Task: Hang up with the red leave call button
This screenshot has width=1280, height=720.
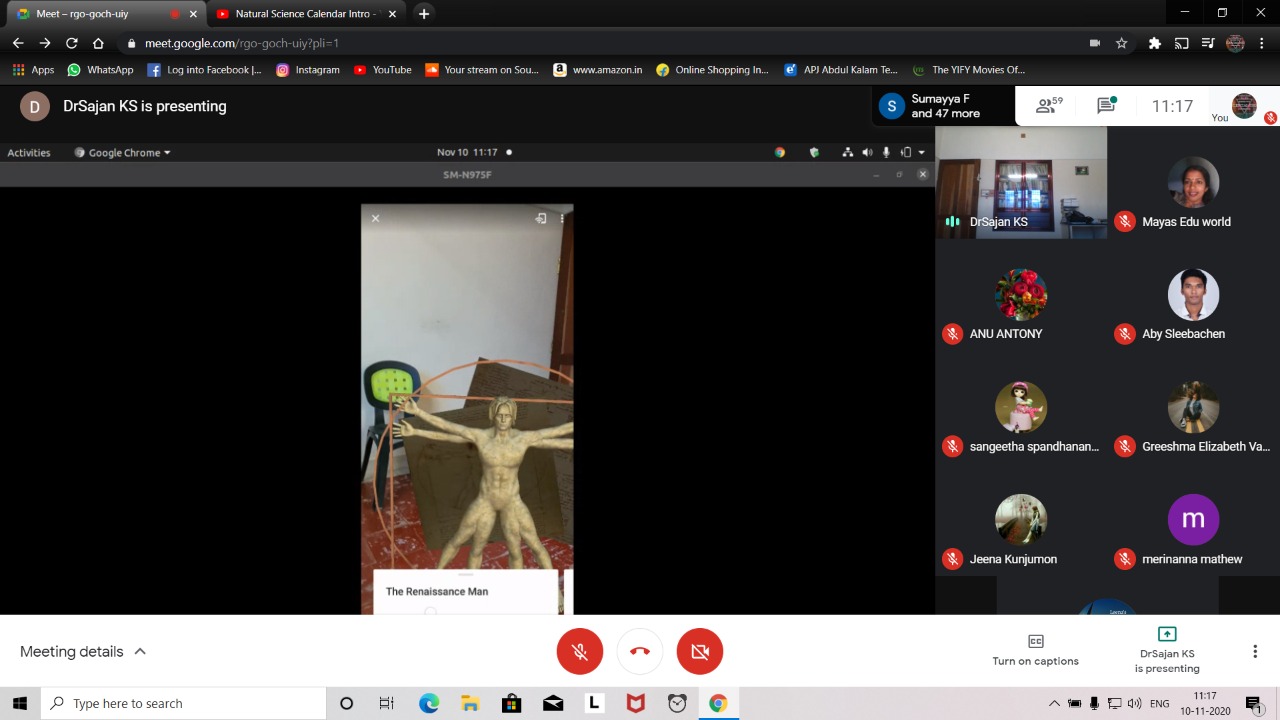Action: coord(640,651)
